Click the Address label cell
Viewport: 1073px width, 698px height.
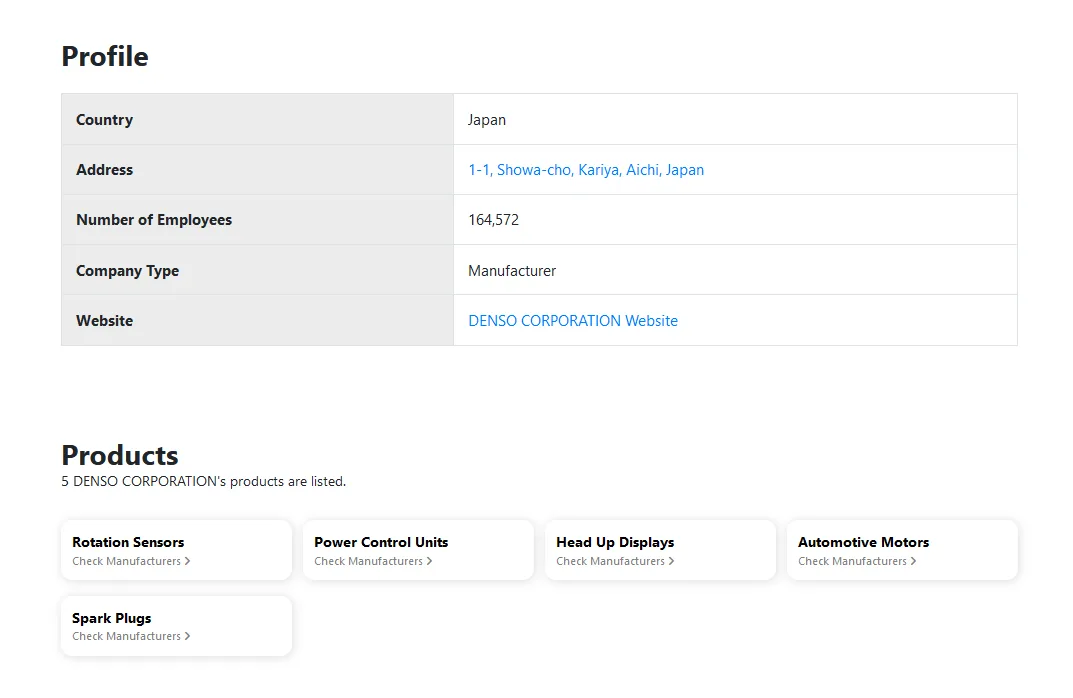coord(257,170)
